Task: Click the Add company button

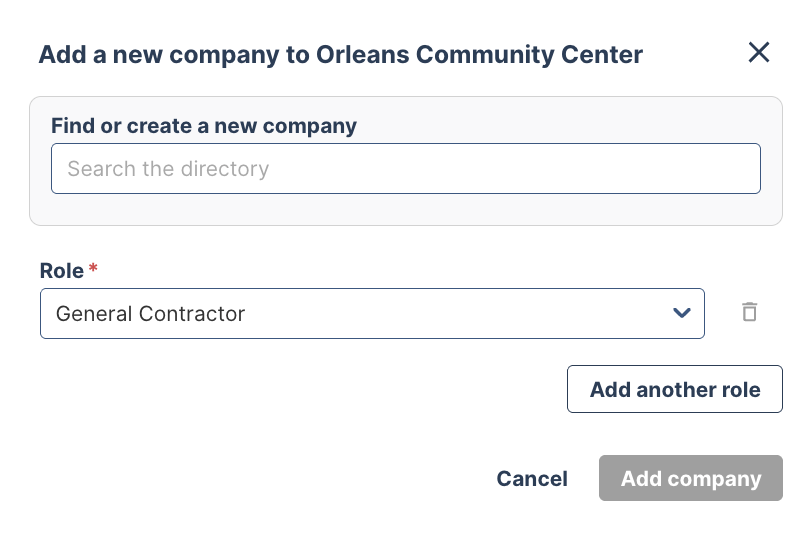Action: pyautogui.click(x=690, y=479)
